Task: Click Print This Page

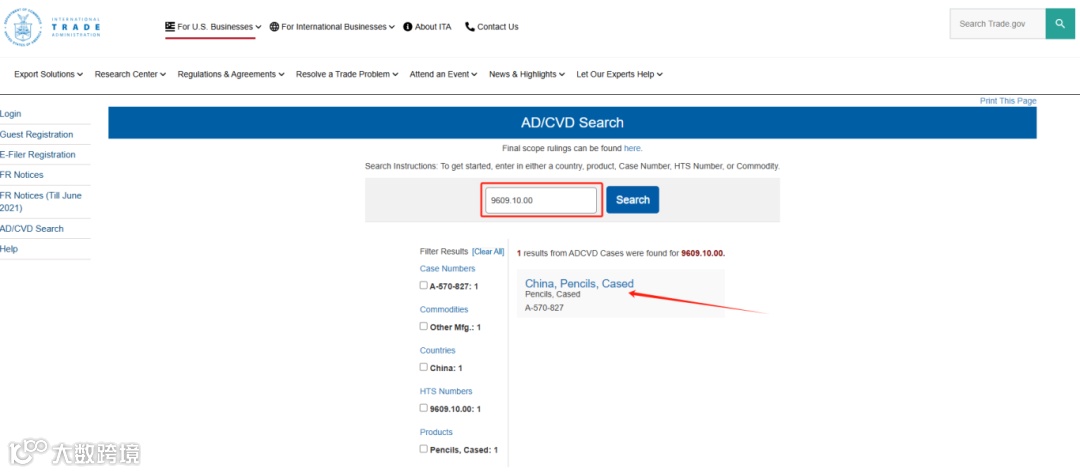Action: [x=1008, y=101]
